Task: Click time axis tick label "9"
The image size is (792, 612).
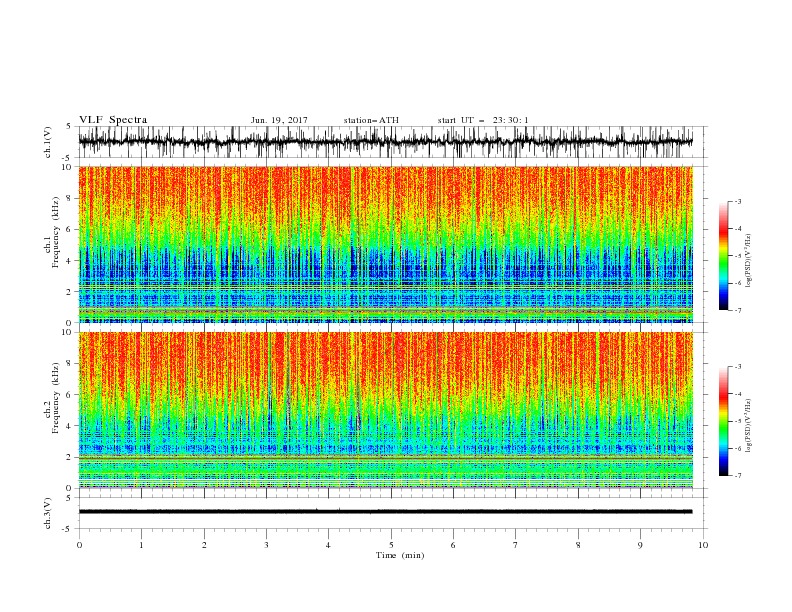Action: [640, 545]
